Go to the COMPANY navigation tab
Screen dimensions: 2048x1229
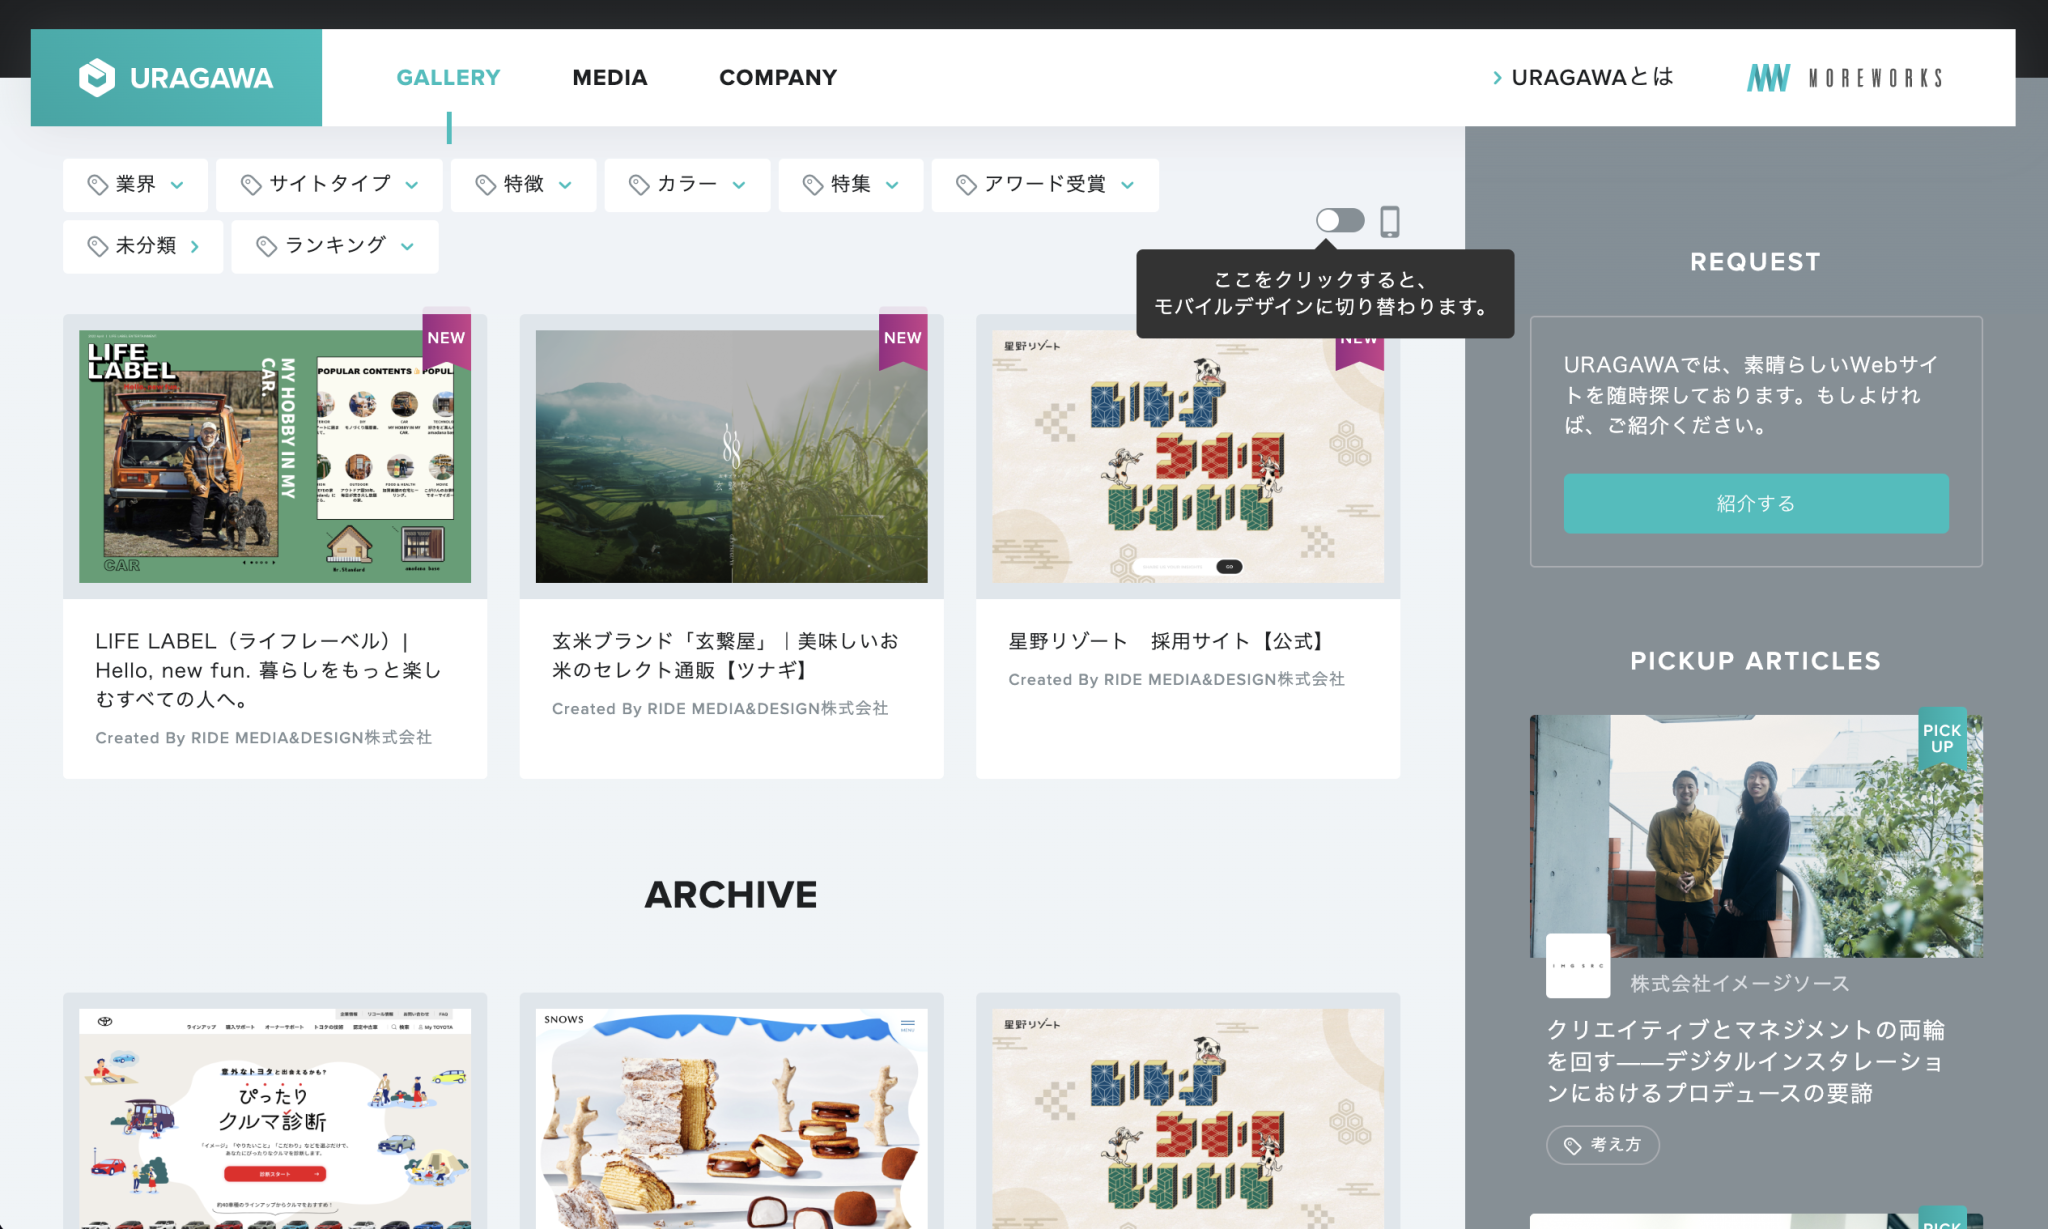[778, 78]
